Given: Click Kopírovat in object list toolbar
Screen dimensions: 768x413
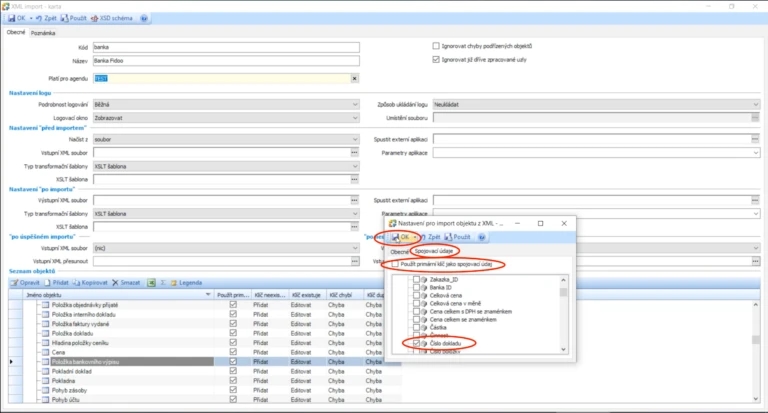Looking at the screenshot, I should (x=90, y=283).
